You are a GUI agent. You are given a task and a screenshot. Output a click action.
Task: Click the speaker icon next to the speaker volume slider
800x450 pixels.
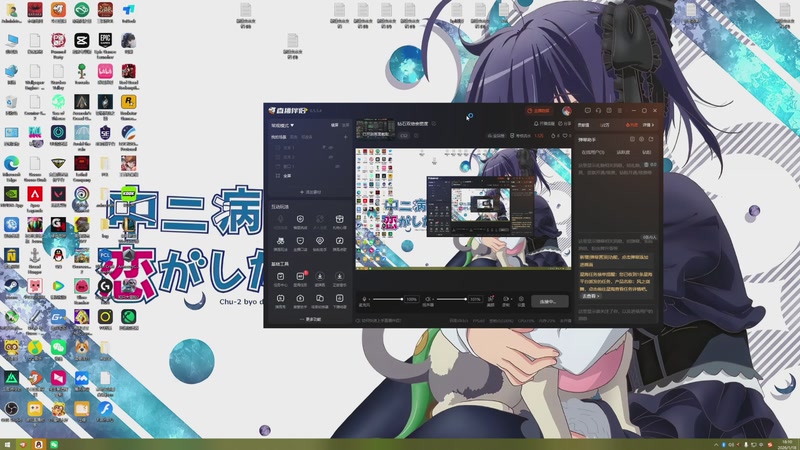(x=428, y=299)
